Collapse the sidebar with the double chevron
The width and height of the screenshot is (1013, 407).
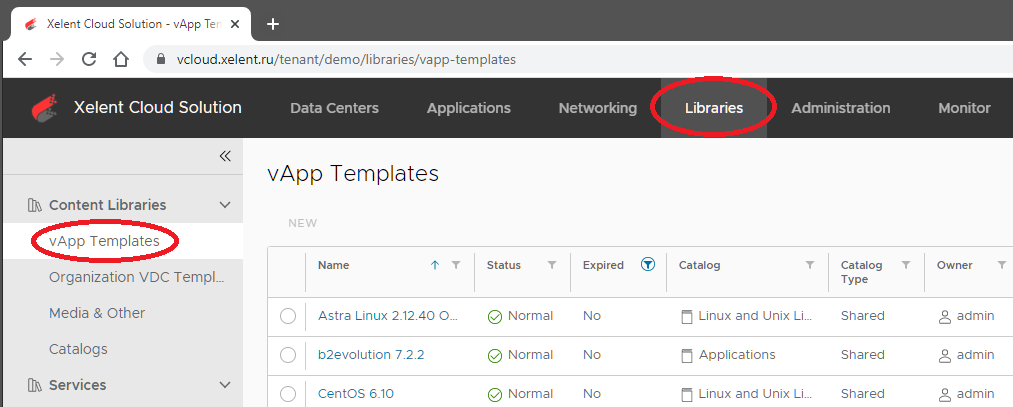(x=225, y=156)
